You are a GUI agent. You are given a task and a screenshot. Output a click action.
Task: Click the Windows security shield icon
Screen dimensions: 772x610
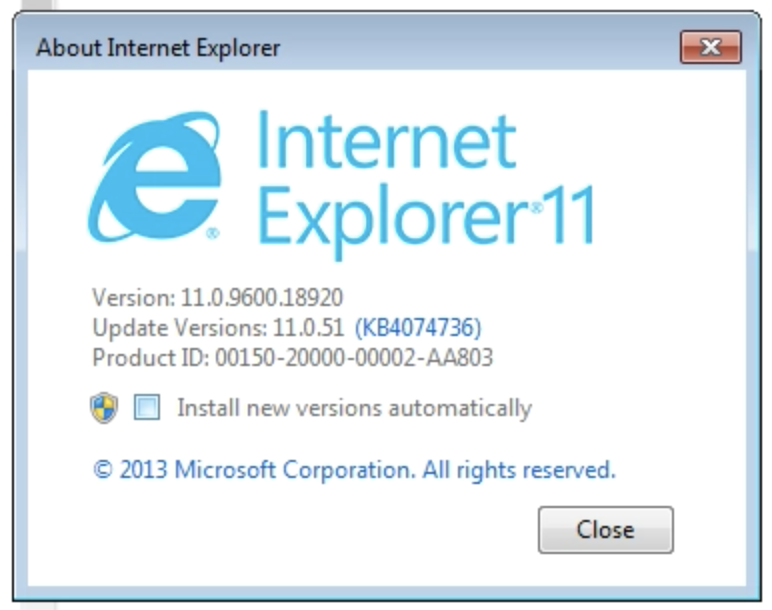pyautogui.click(x=104, y=408)
